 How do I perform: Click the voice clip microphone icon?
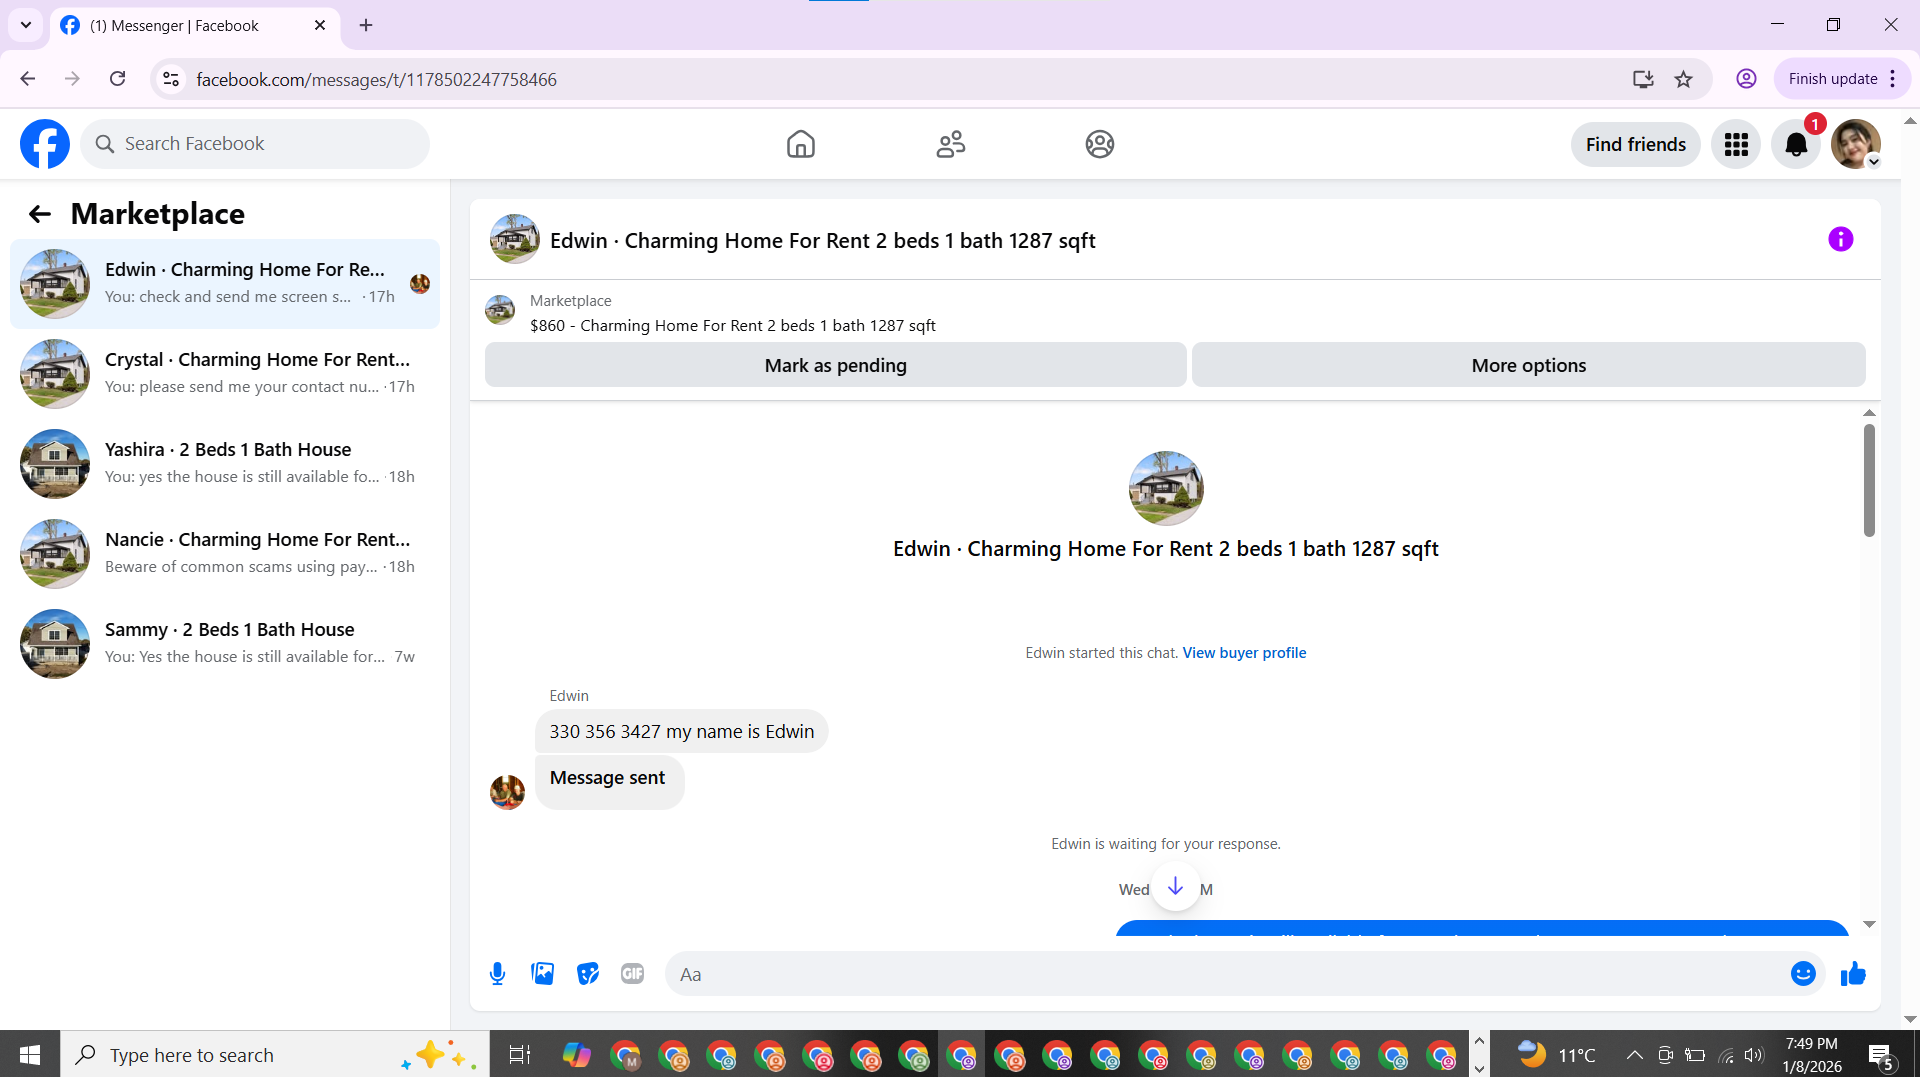(x=497, y=974)
